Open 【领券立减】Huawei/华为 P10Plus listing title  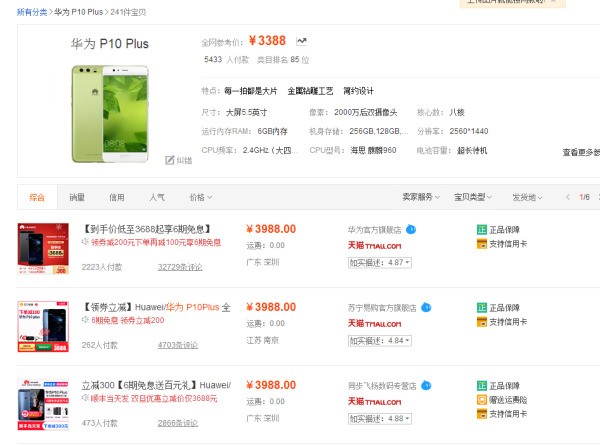(x=156, y=307)
